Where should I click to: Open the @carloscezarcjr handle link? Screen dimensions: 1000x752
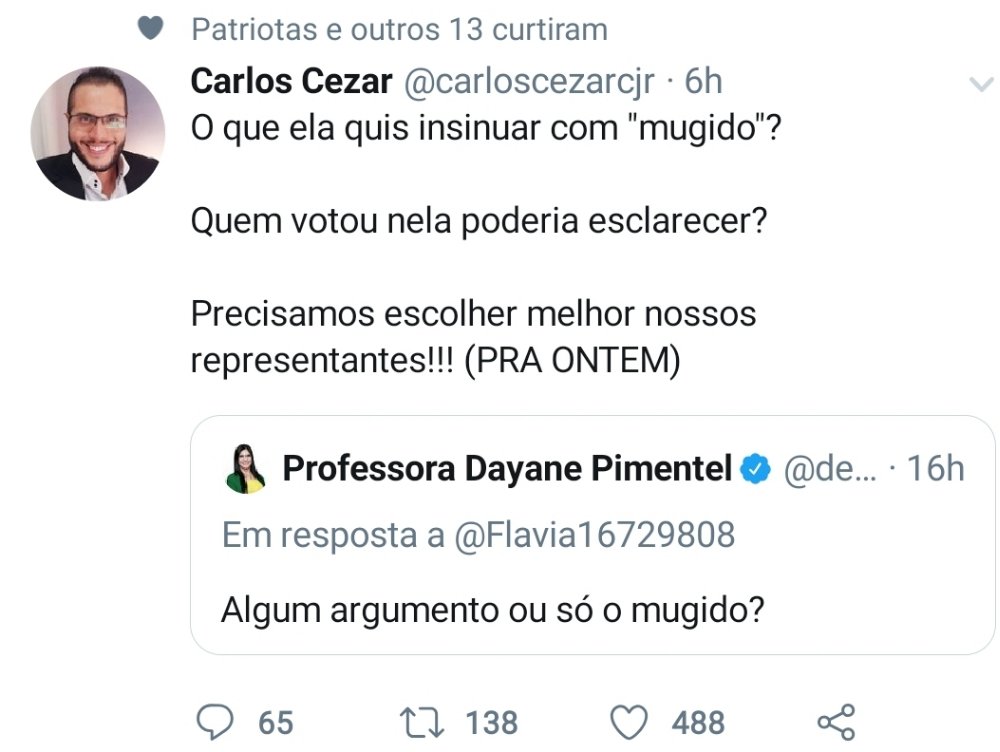pyautogui.click(x=529, y=82)
